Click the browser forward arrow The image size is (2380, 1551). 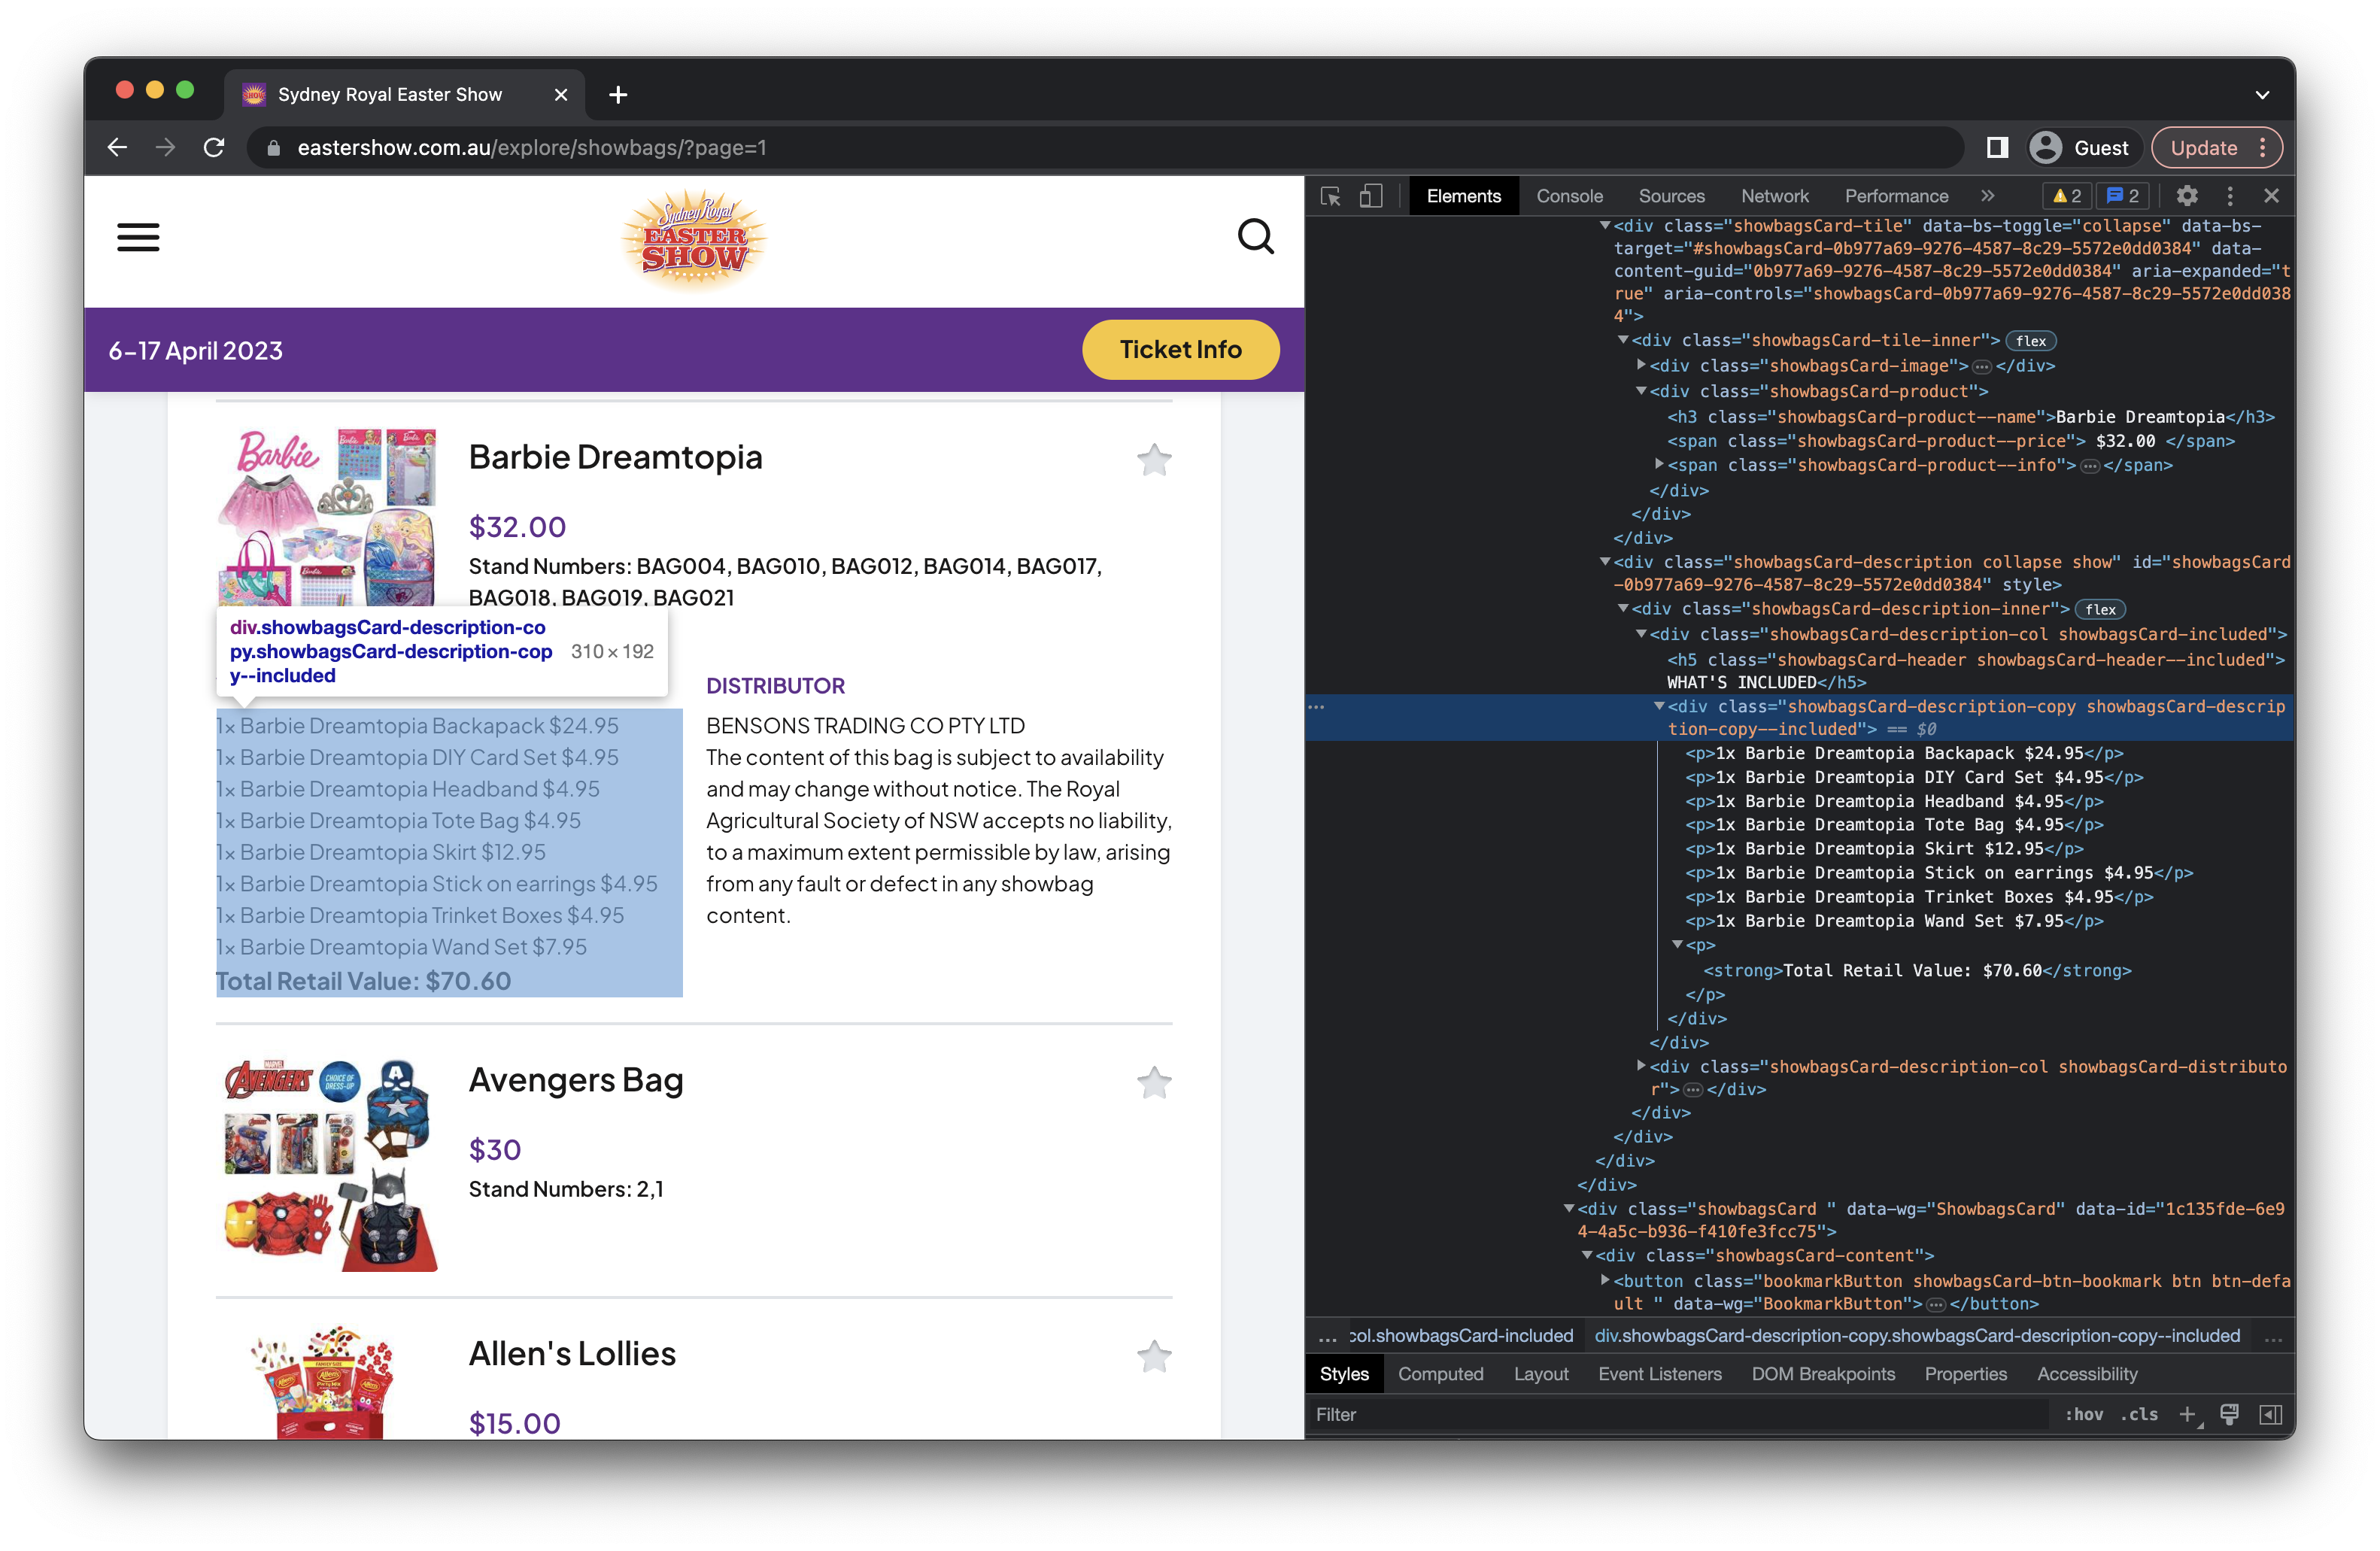click(165, 148)
